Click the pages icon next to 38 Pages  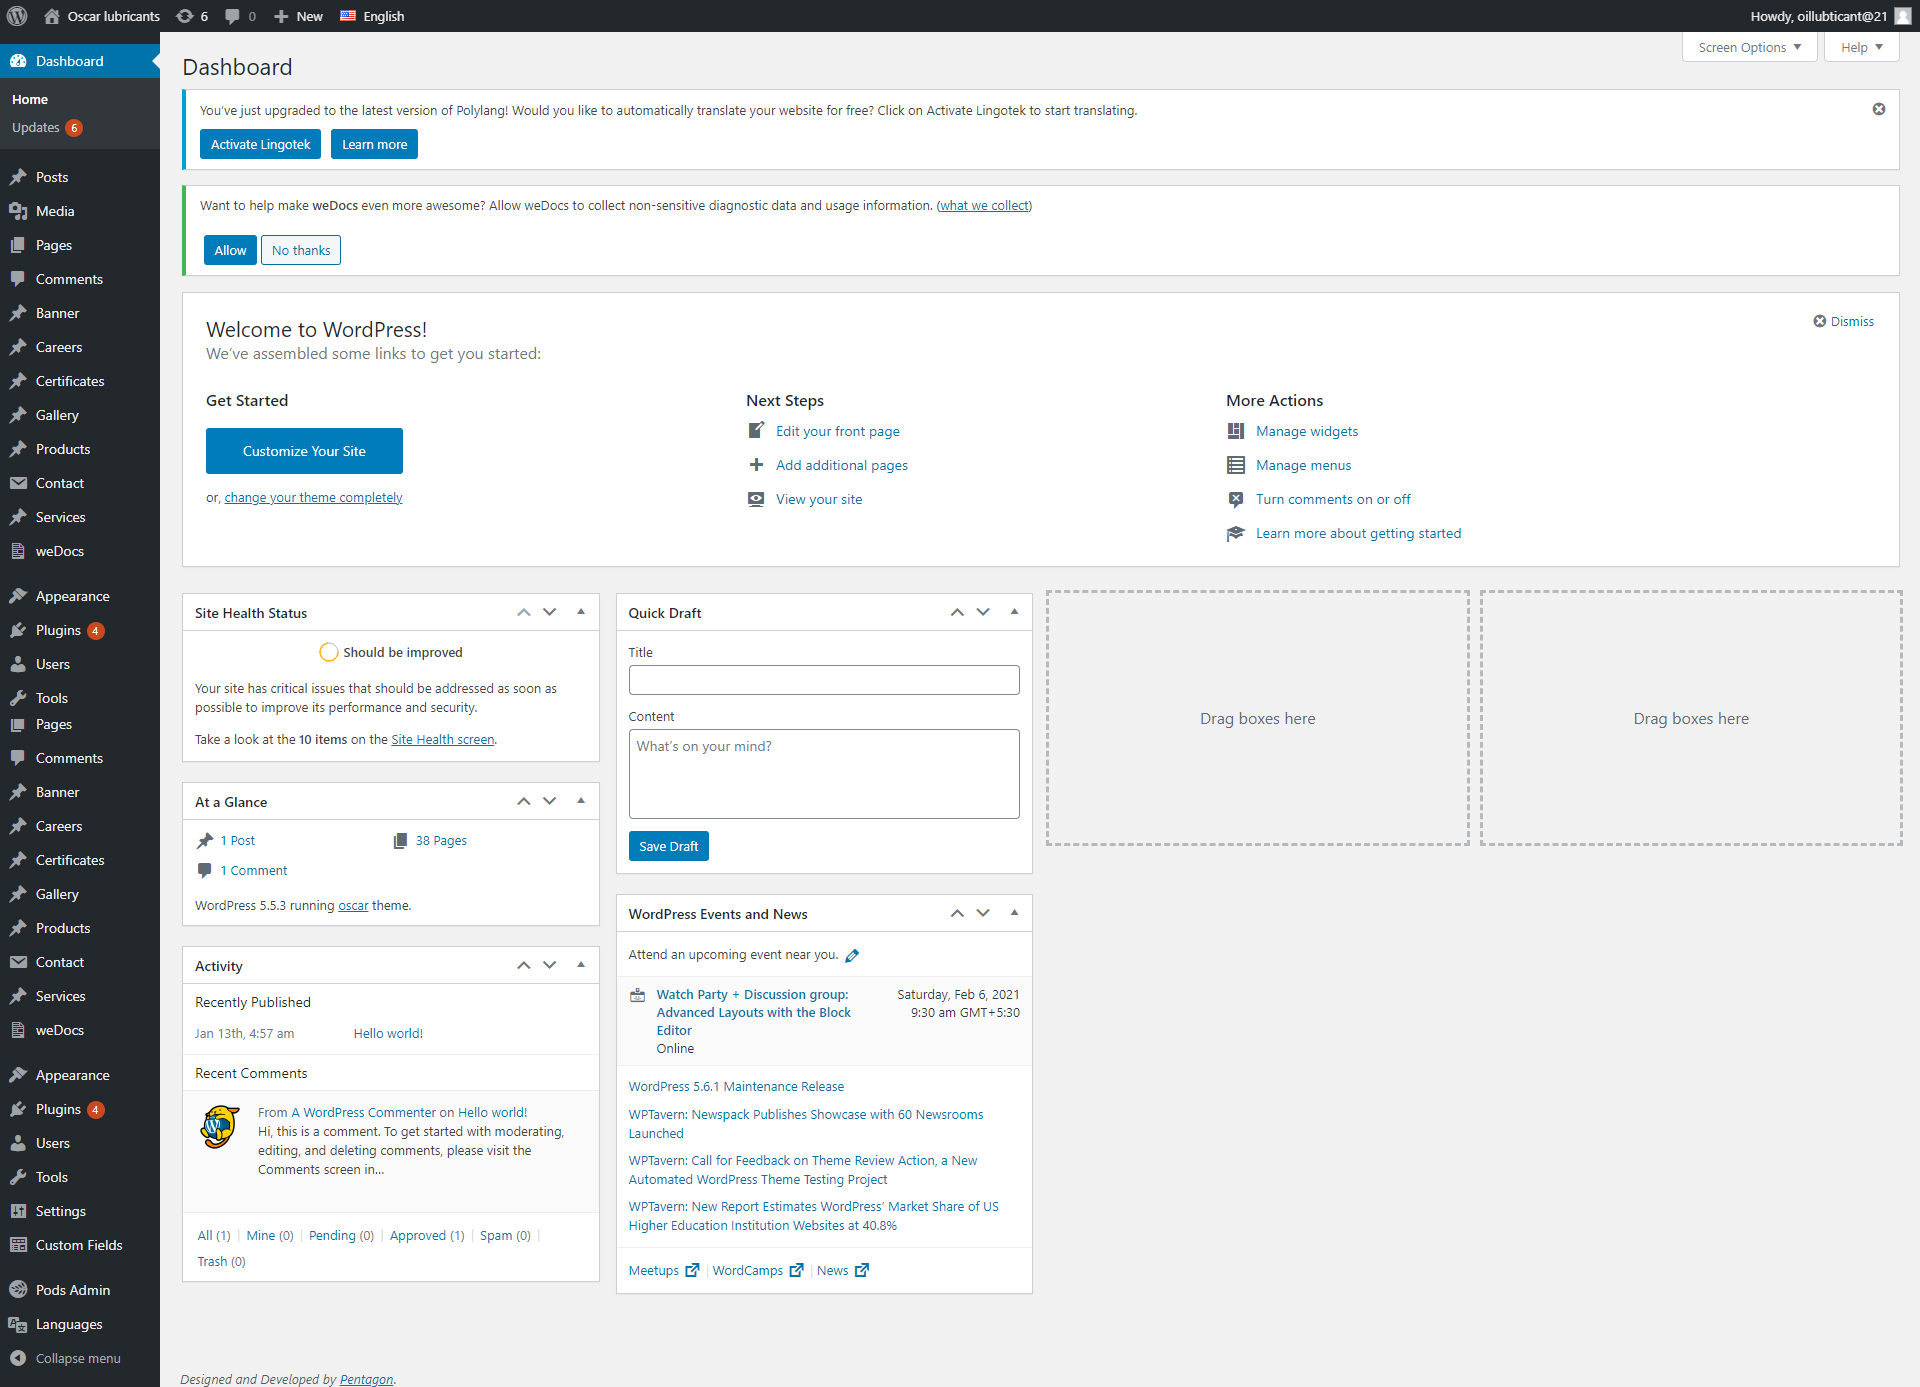(x=400, y=840)
